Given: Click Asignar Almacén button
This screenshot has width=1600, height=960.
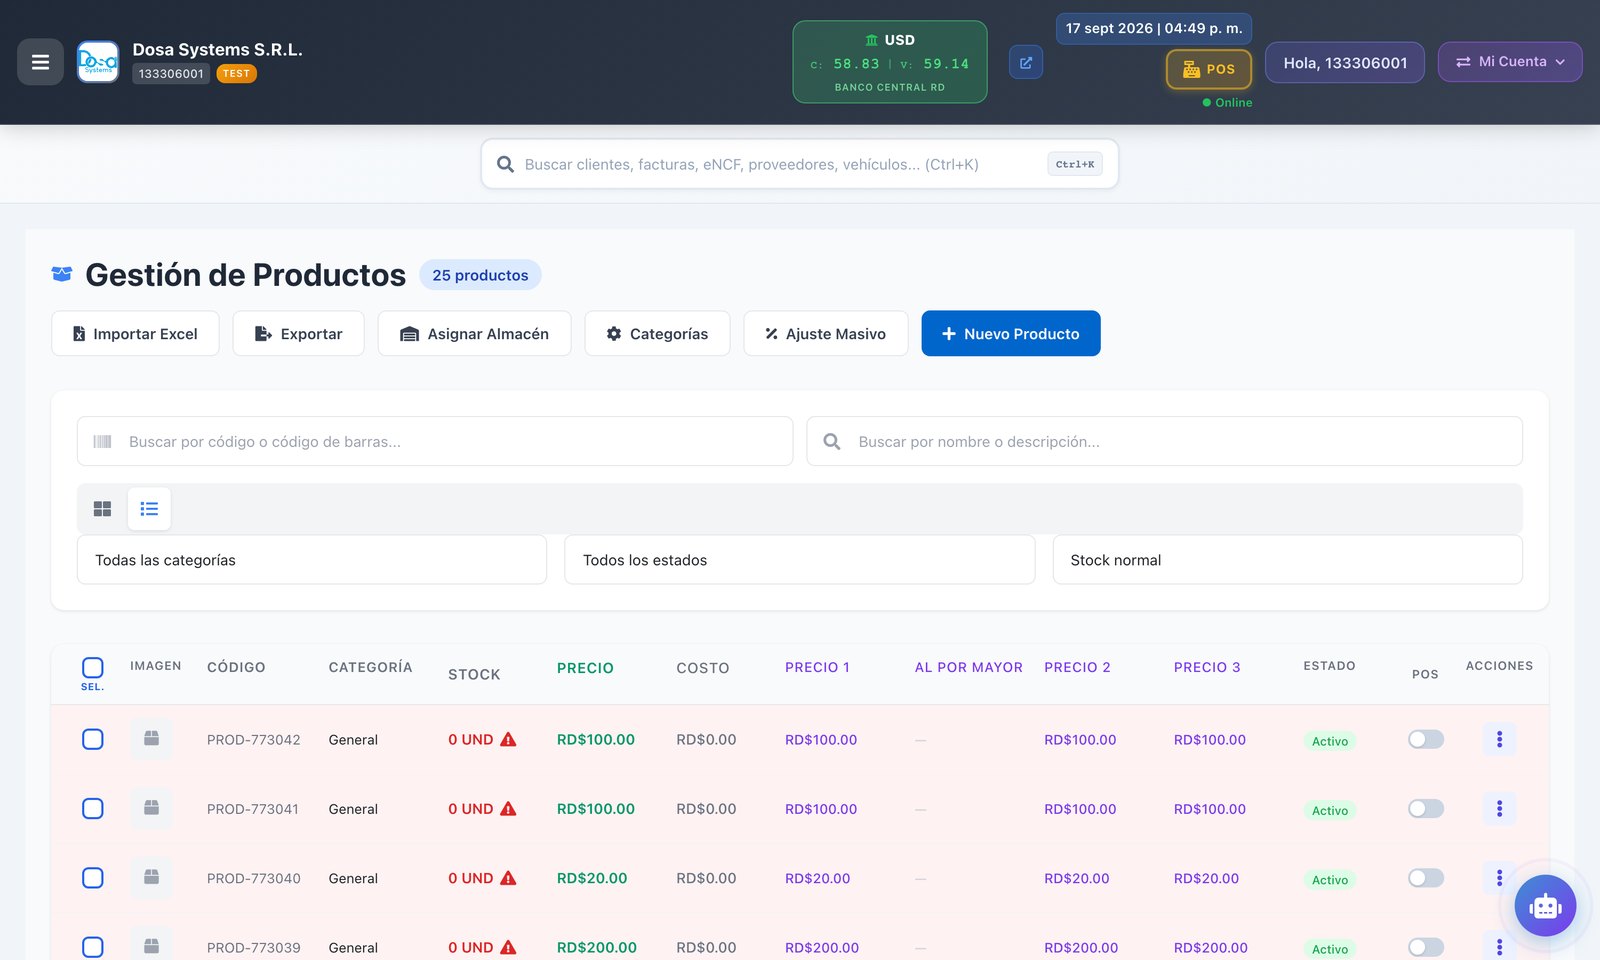Looking at the screenshot, I should 474,333.
